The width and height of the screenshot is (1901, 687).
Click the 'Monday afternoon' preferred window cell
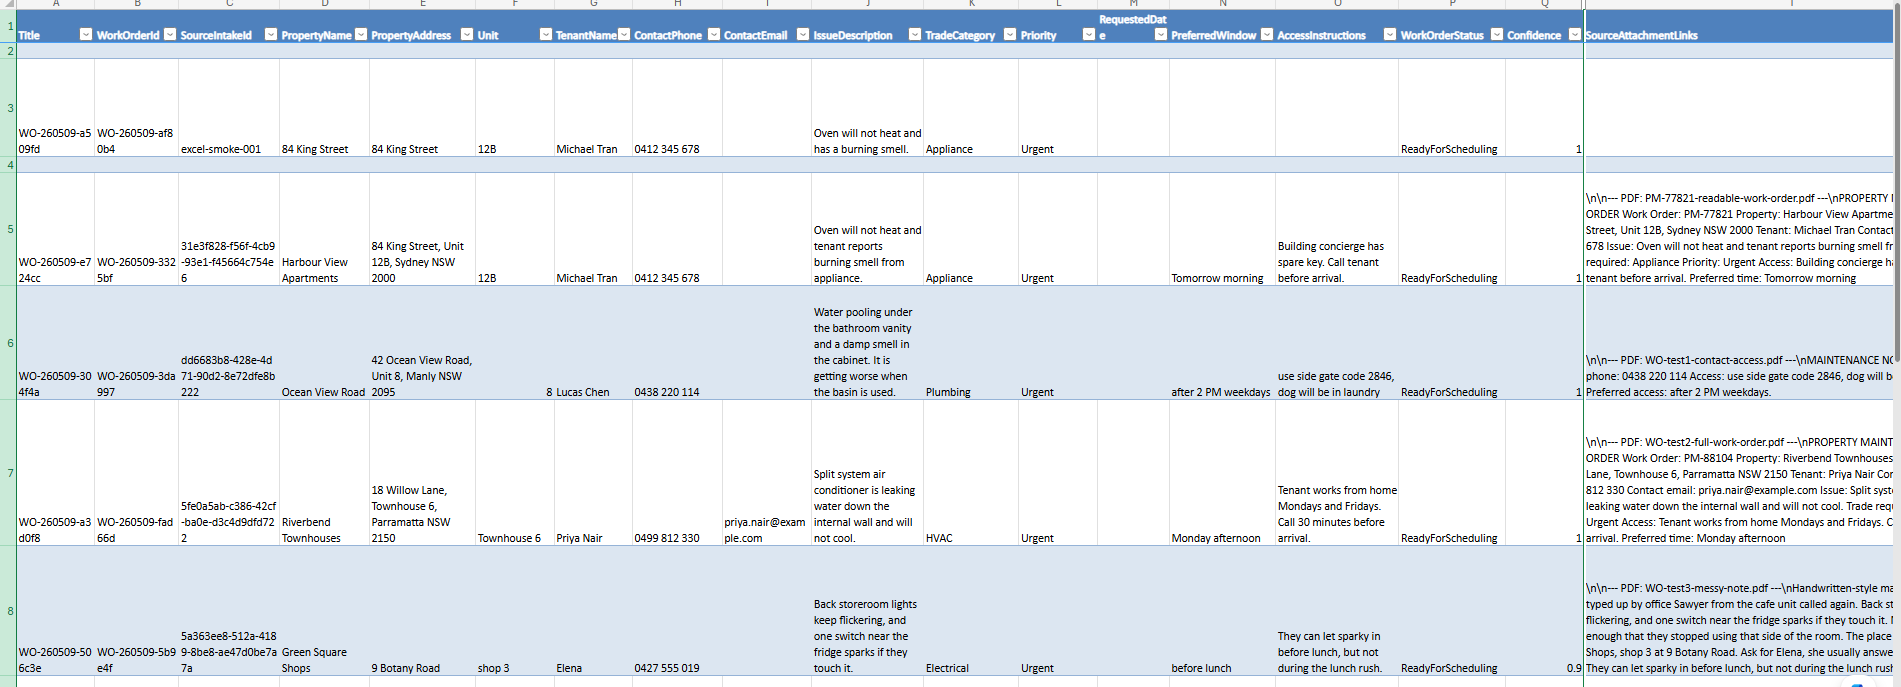pos(1222,473)
